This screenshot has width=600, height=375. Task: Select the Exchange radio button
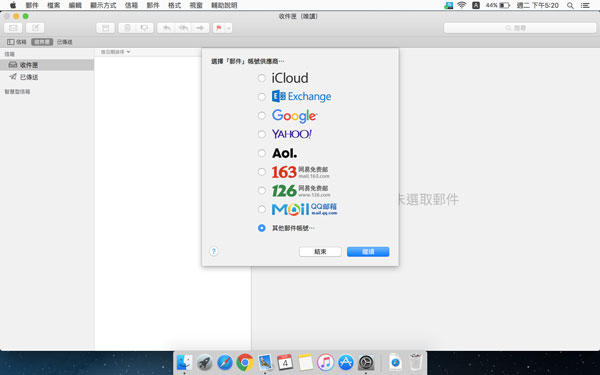(262, 97)
